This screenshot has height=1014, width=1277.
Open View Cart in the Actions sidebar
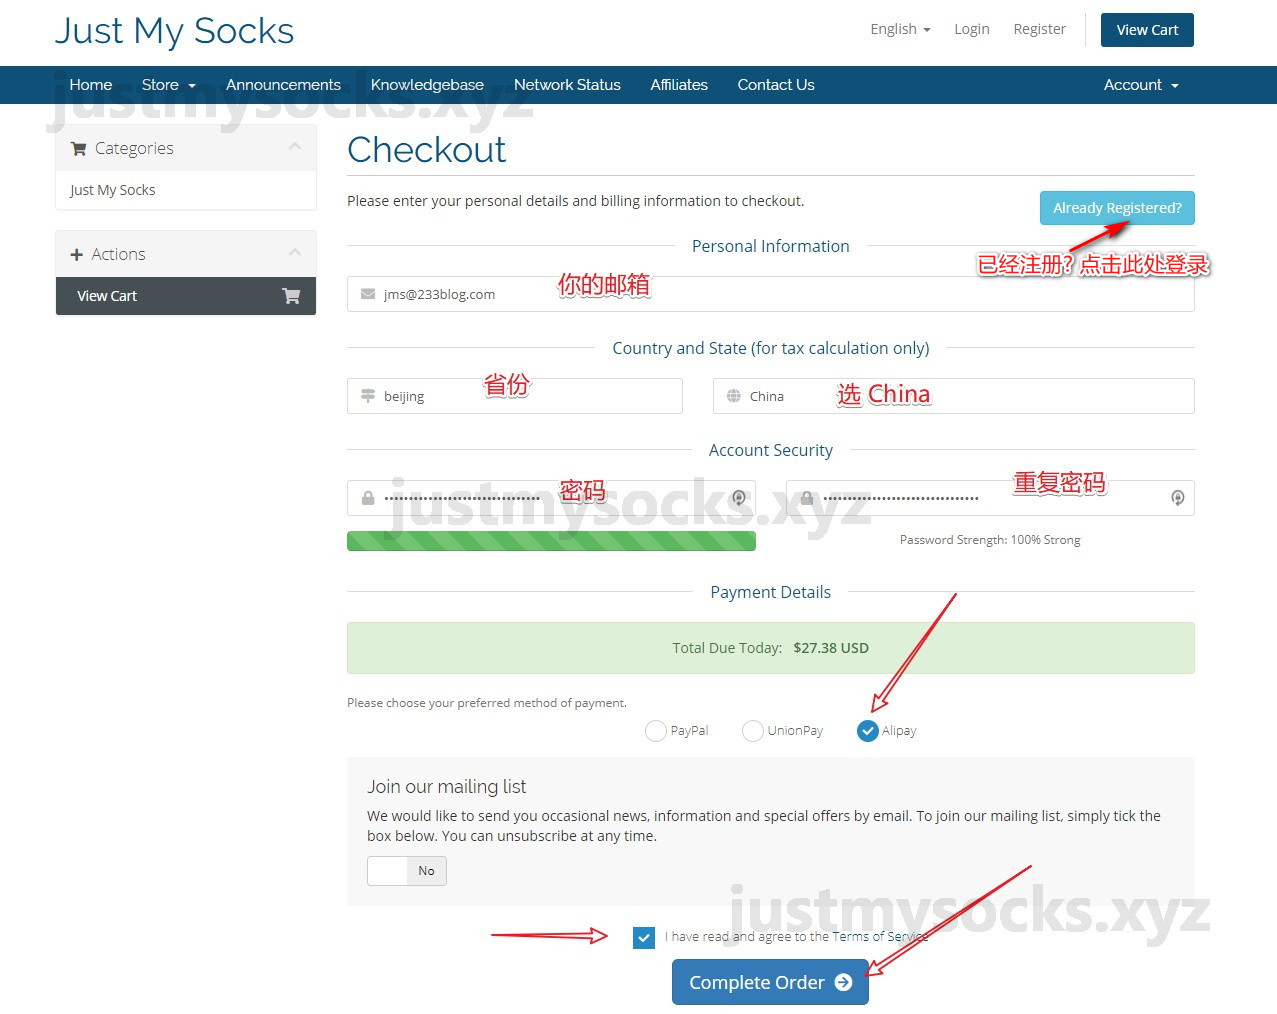point(186,296)
